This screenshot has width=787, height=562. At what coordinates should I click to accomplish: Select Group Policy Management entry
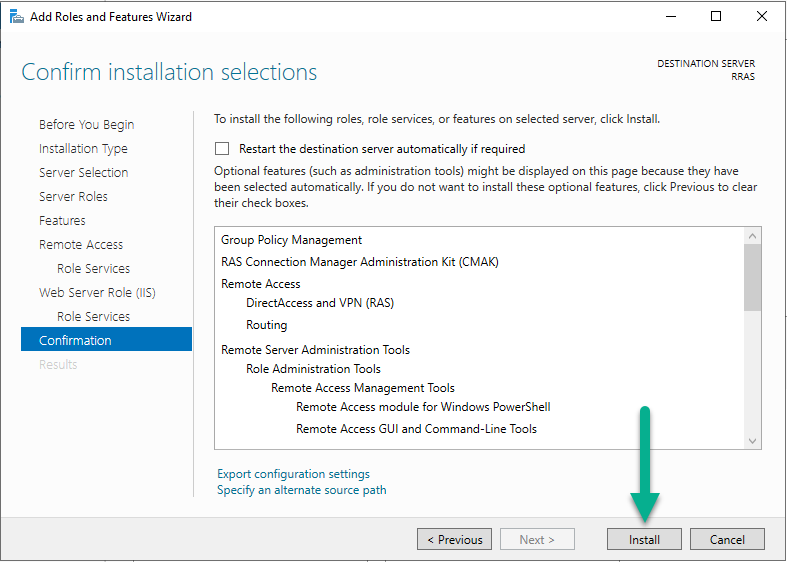pyautogui.click(x=291, y=240)
